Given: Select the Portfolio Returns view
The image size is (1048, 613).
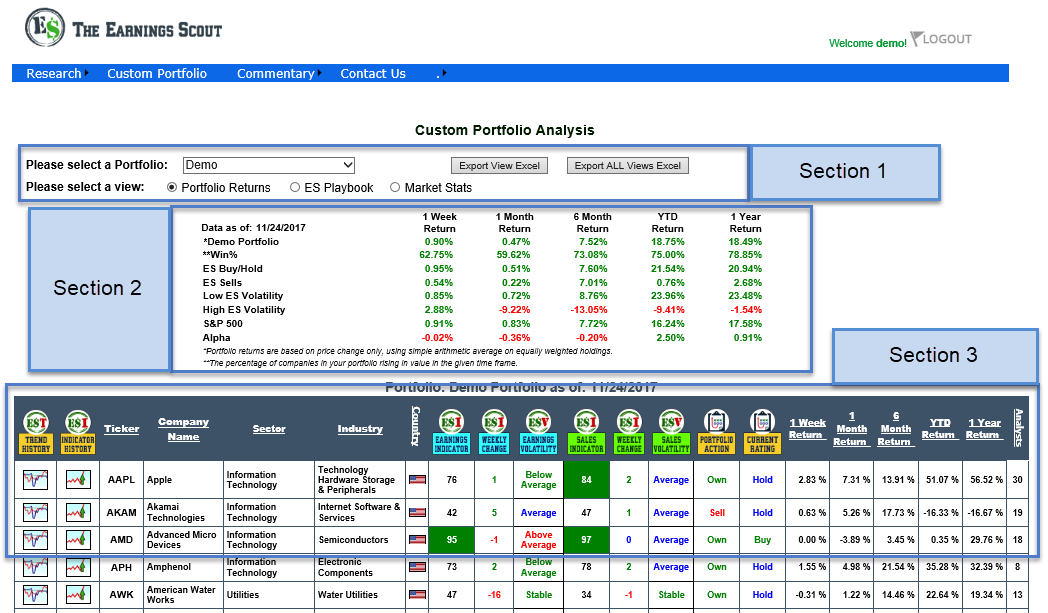Looking at the screenshot, I should coord(172,187).
